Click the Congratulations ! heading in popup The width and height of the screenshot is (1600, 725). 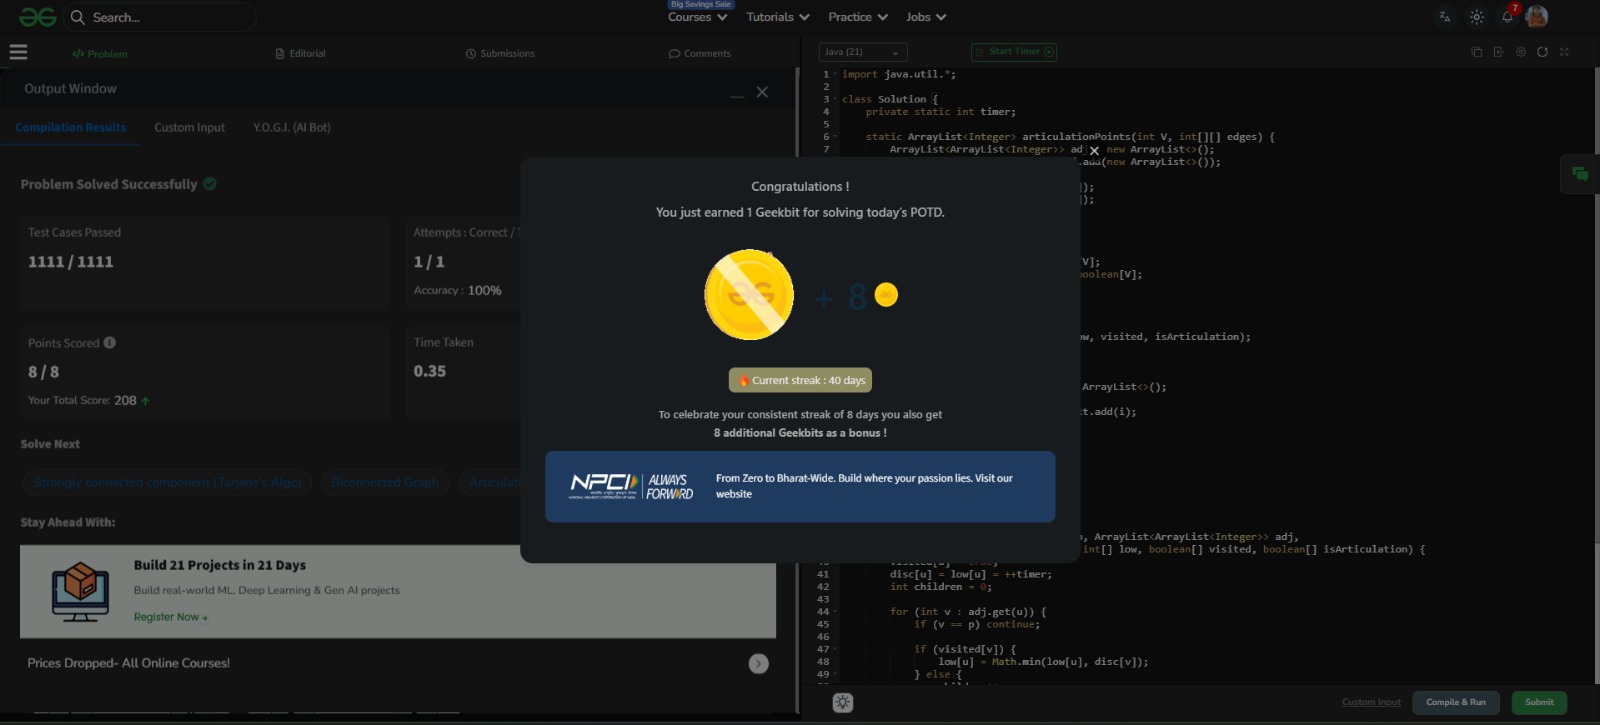pos(800,187)
